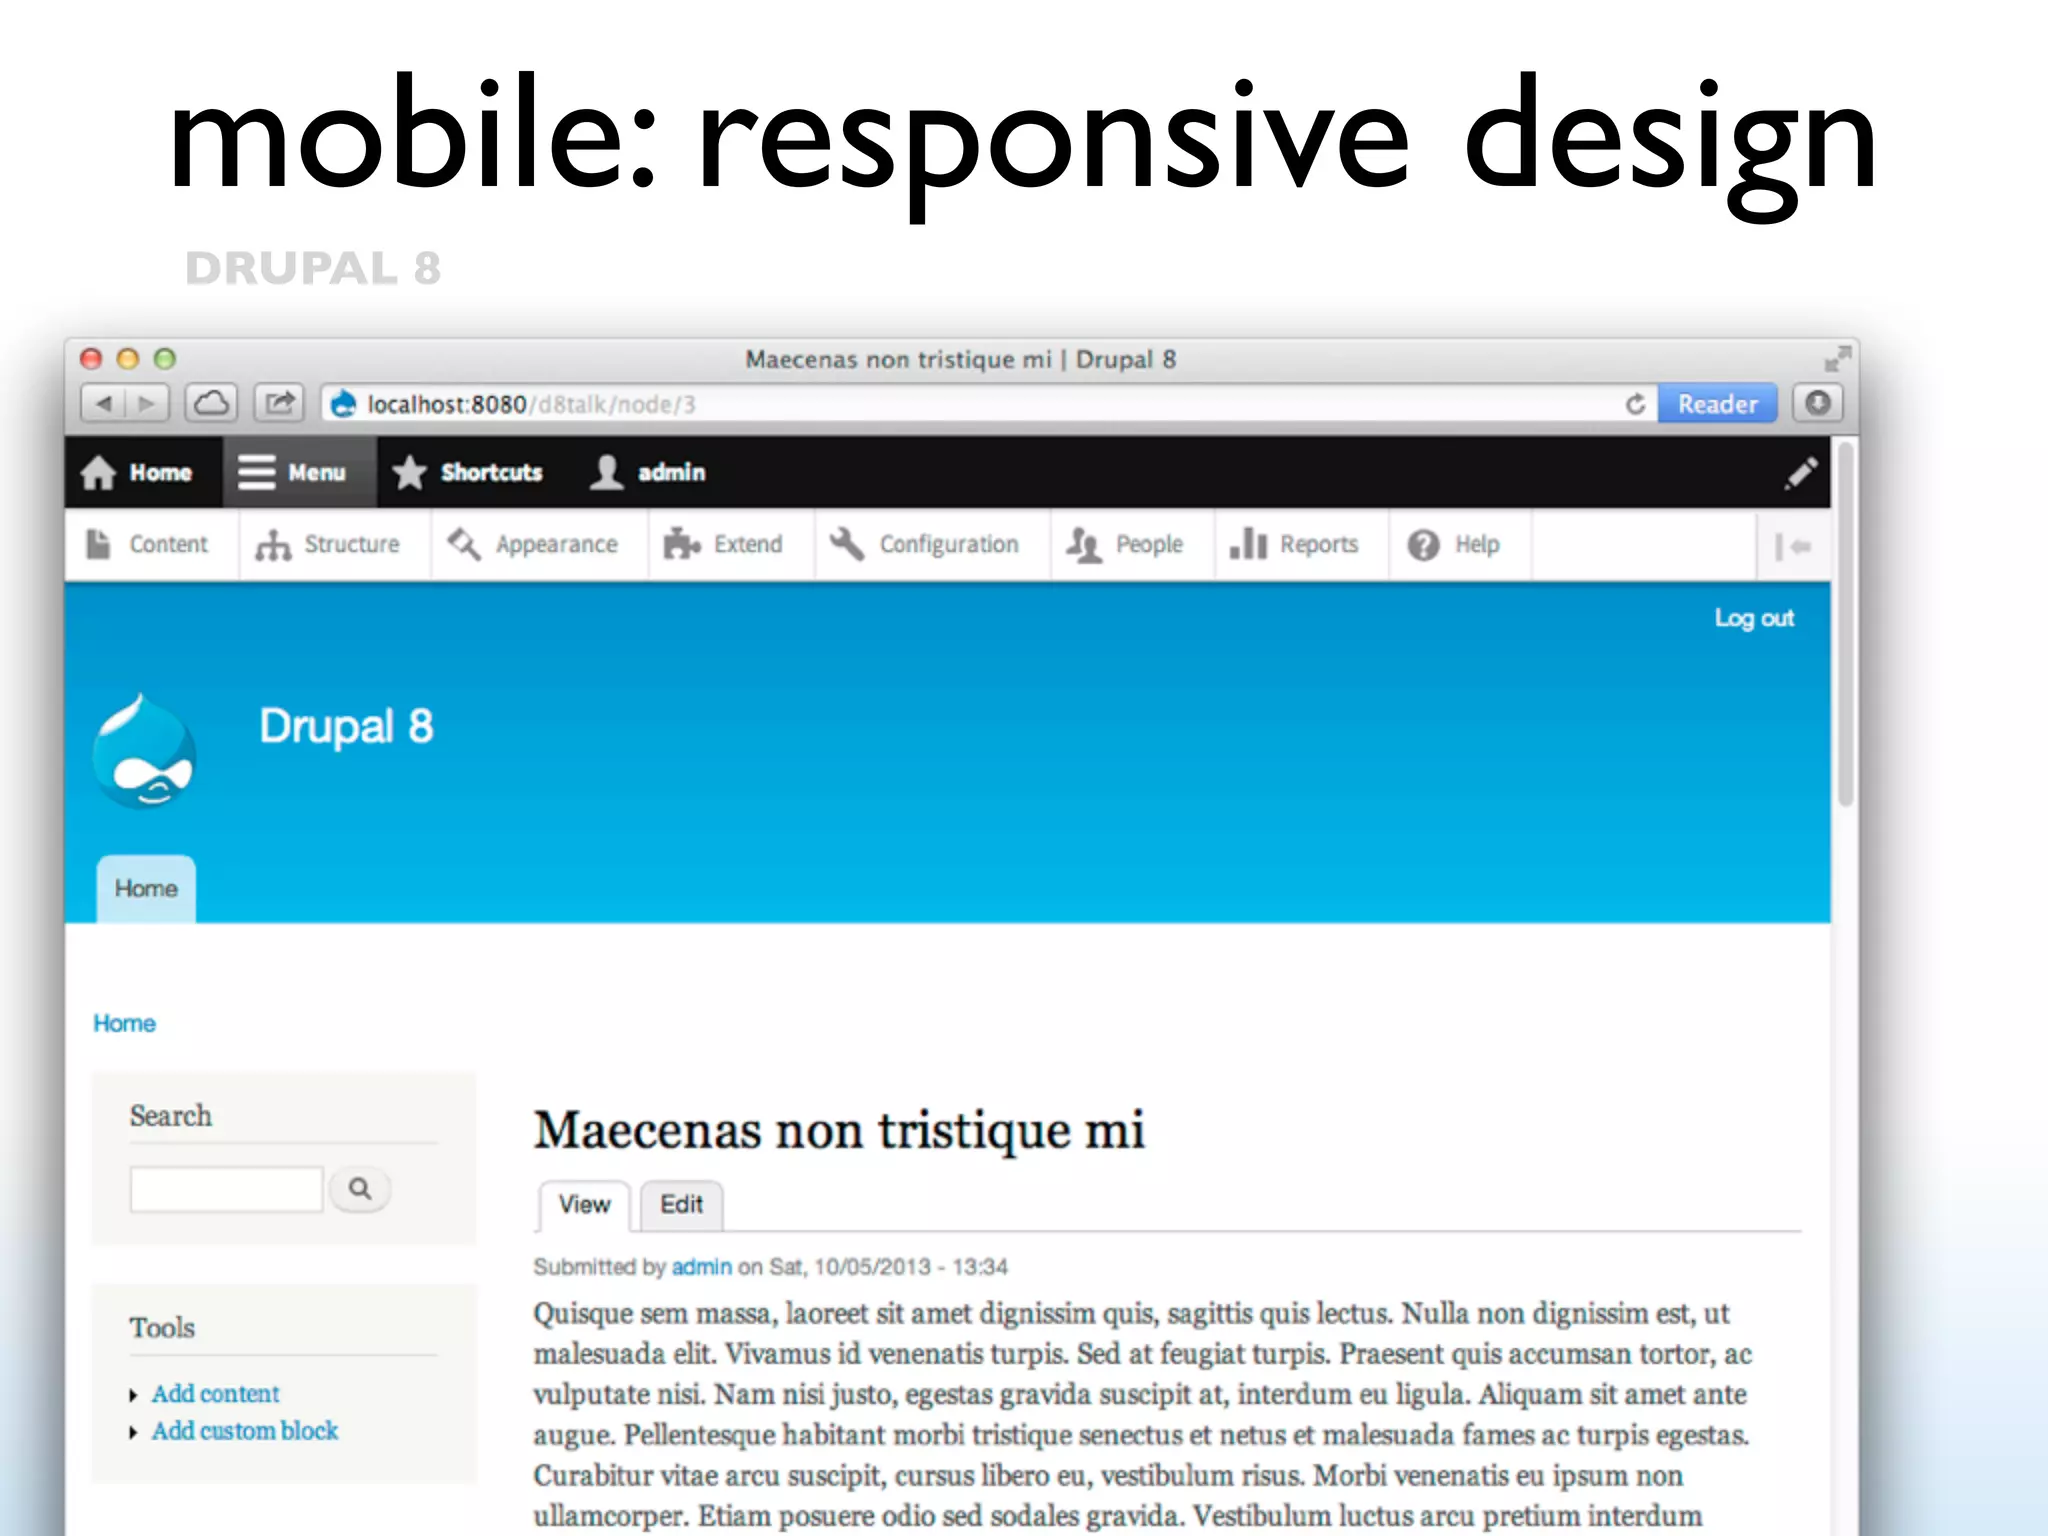Click the Share icon in browser toolbar
The width and height of the screenshot is (2048, 1536).
(x=279, y=404)
